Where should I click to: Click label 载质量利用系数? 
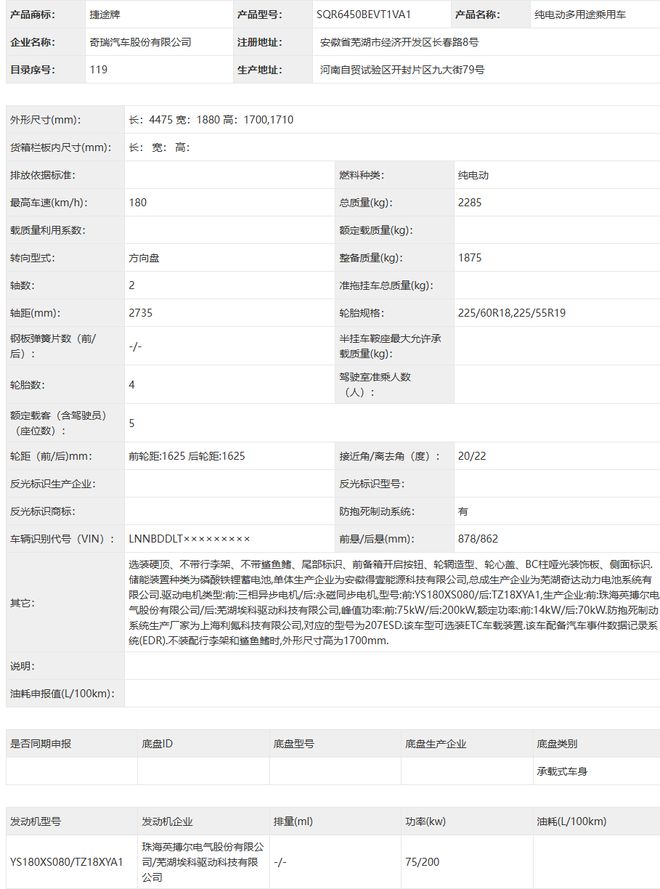48,230
